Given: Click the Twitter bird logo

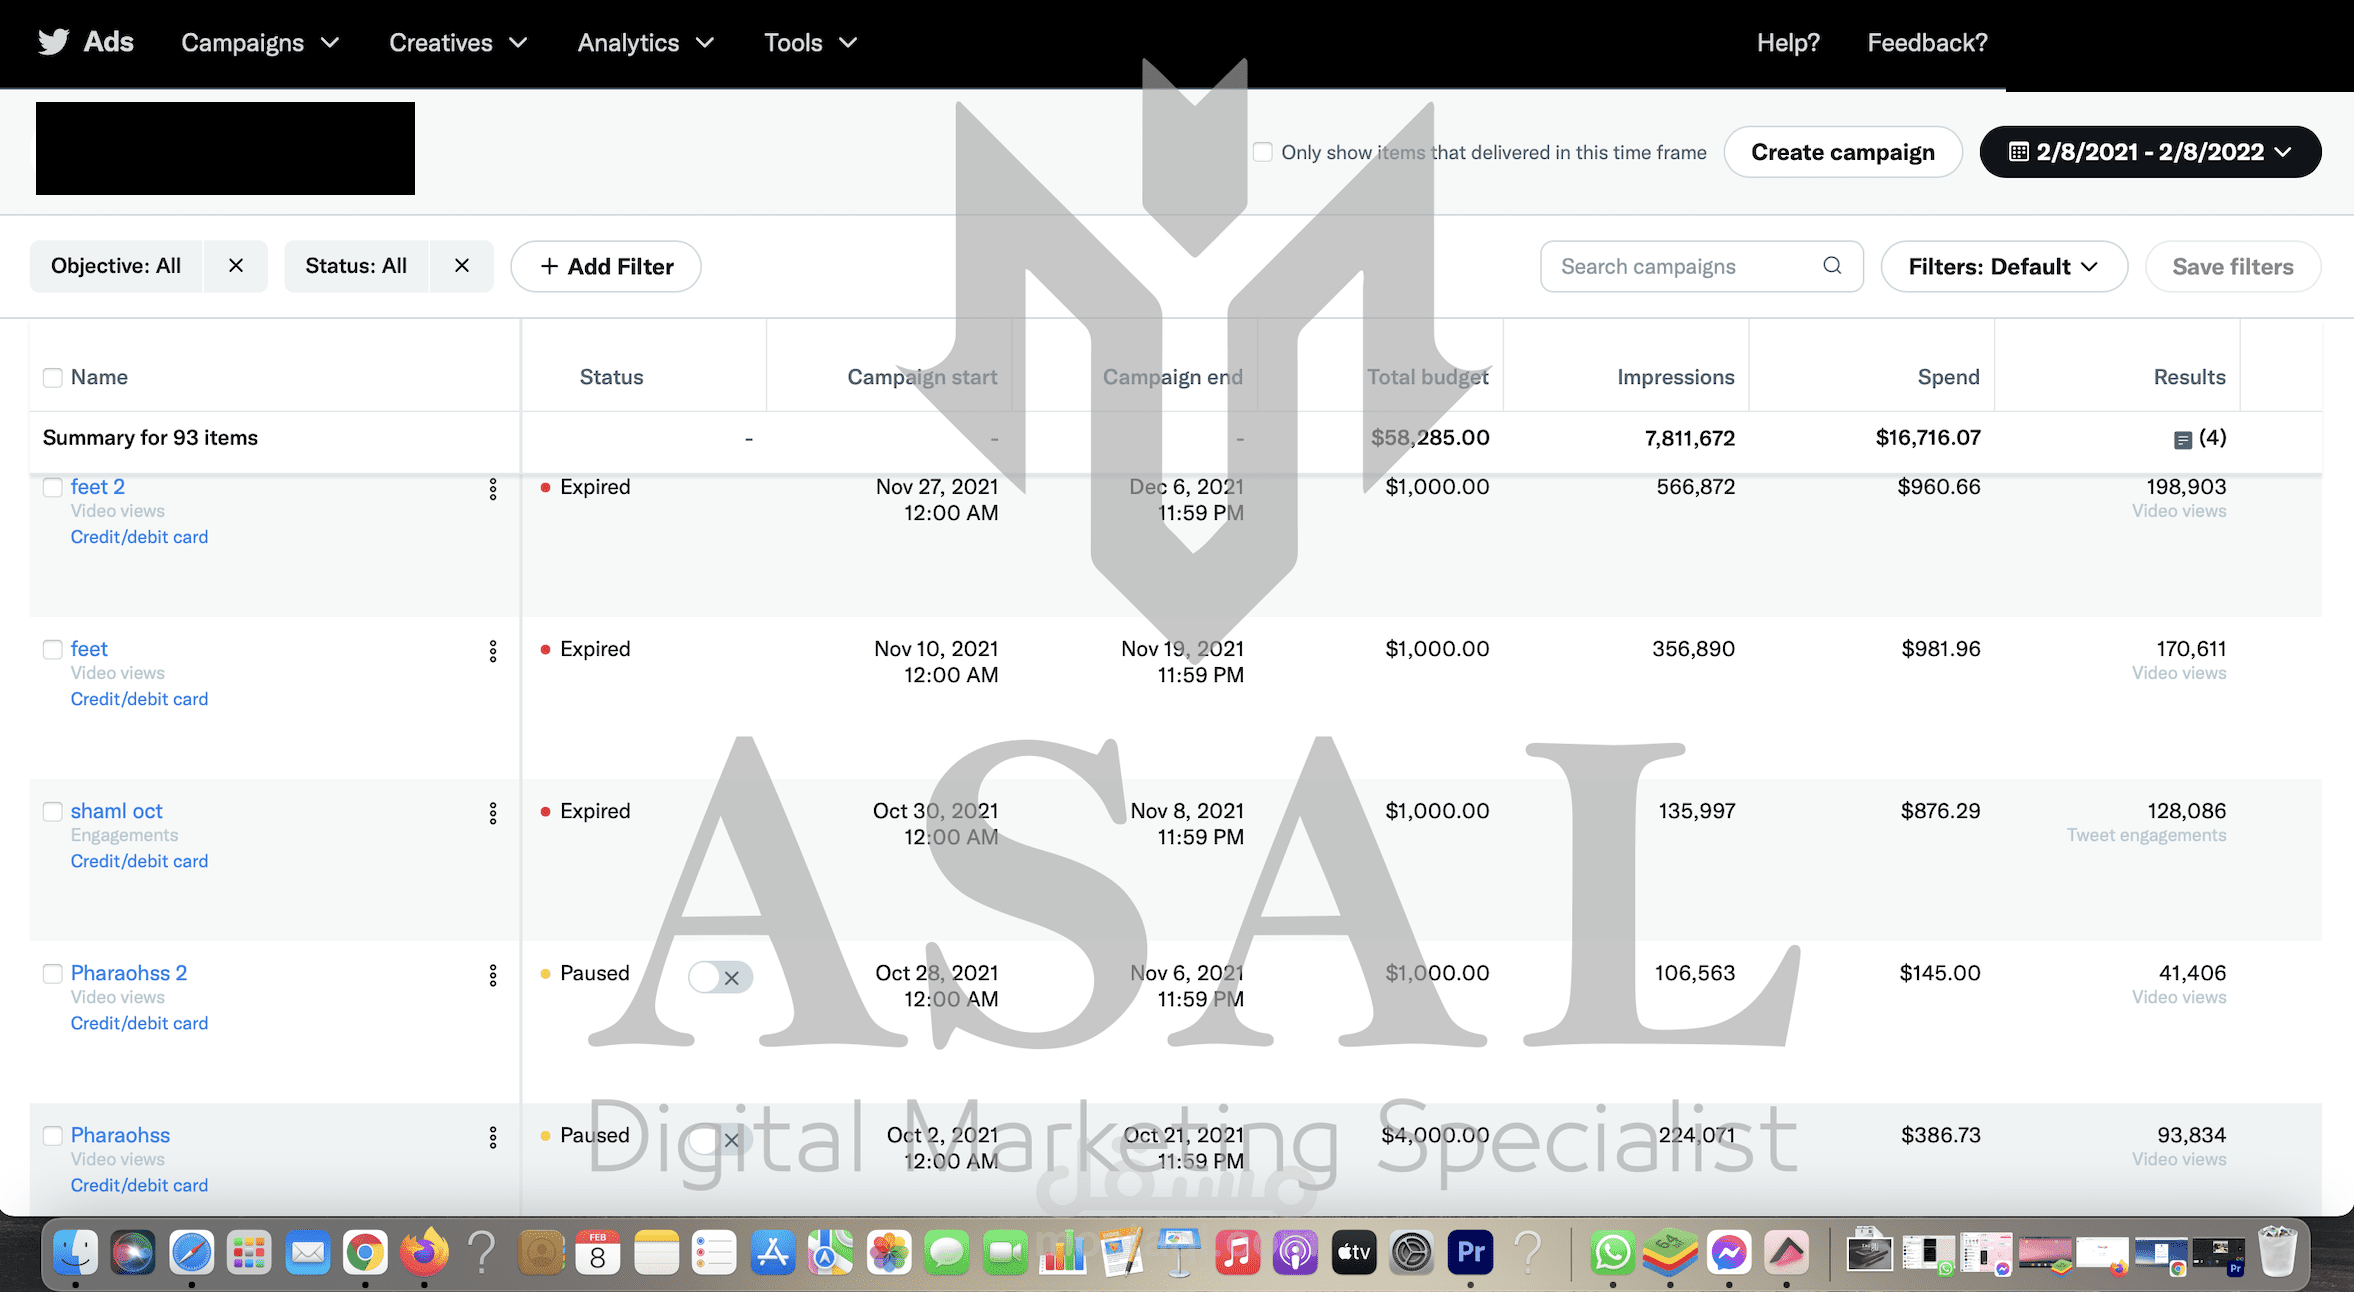Looking at the screenshot, I should coord(54,42).
